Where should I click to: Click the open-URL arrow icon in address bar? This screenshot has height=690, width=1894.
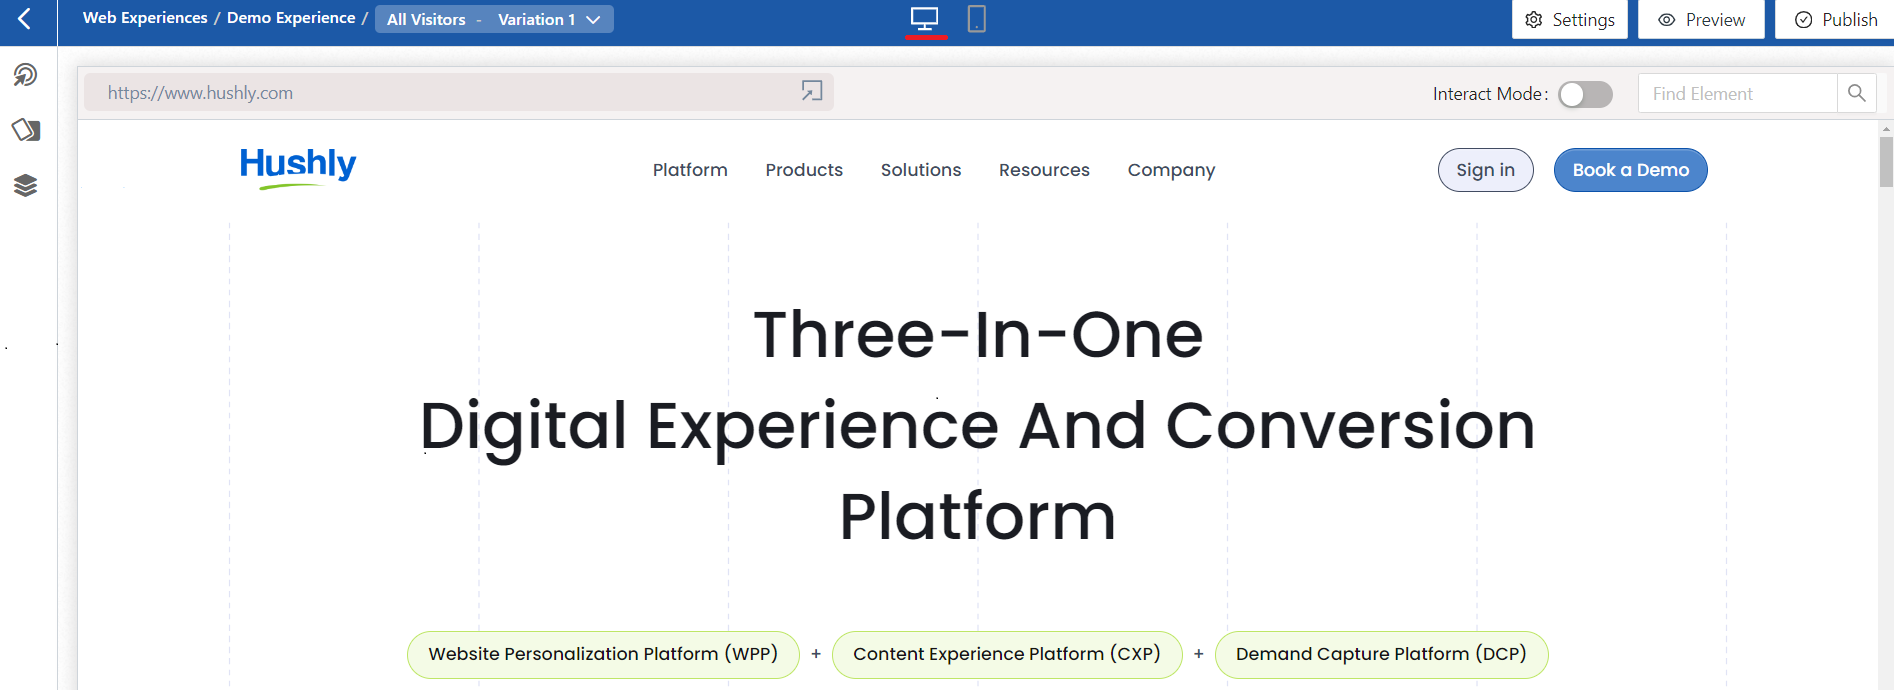pyautogui.click(x=812, y=91)
